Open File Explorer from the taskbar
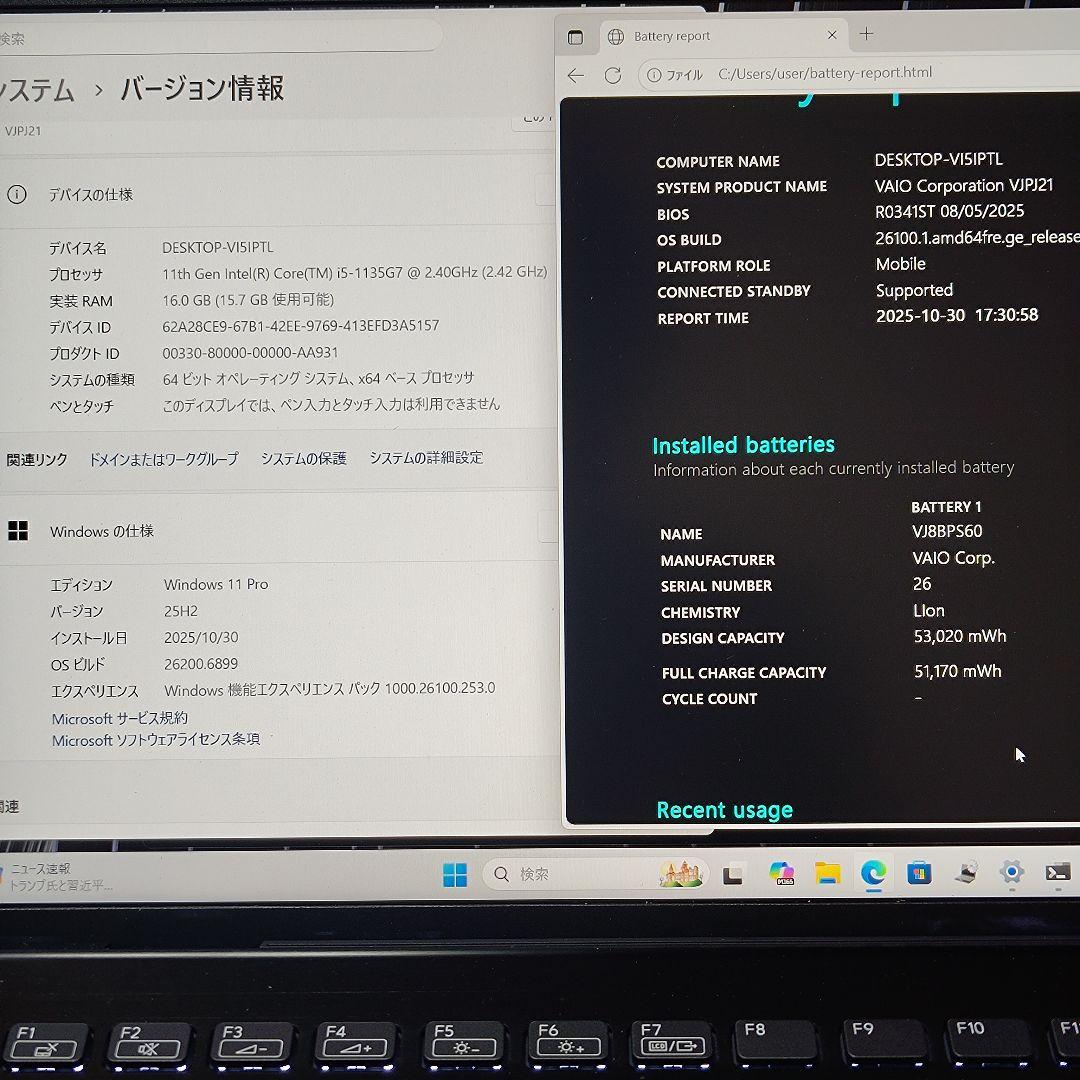This screenshot has width=1080, height=1080. tap(827, 874)
